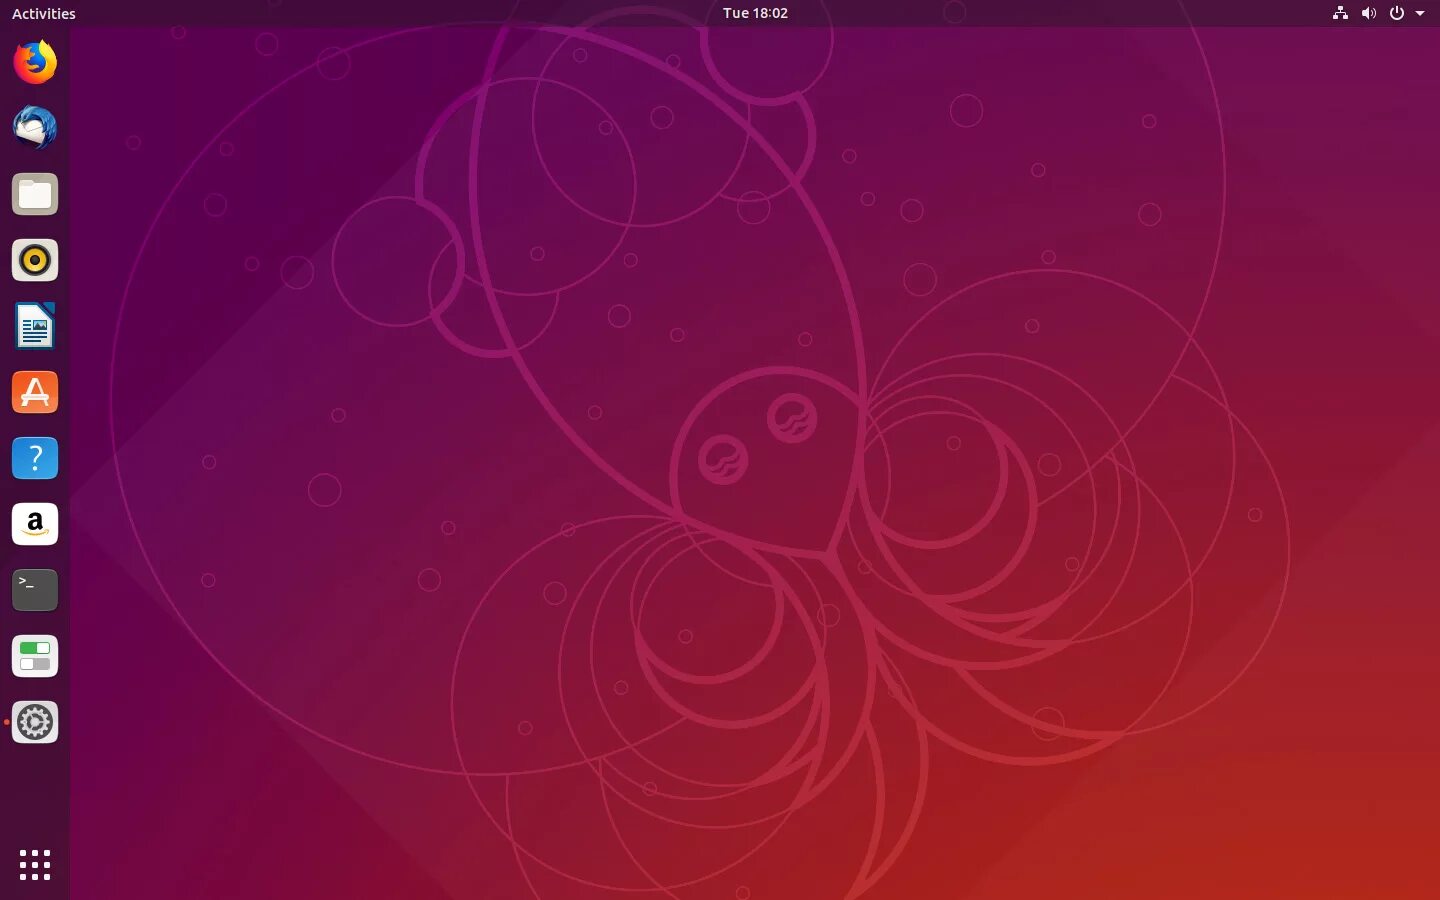Click the network status icon
This screenshot has width=1440, height=900.
(1340, 13)
